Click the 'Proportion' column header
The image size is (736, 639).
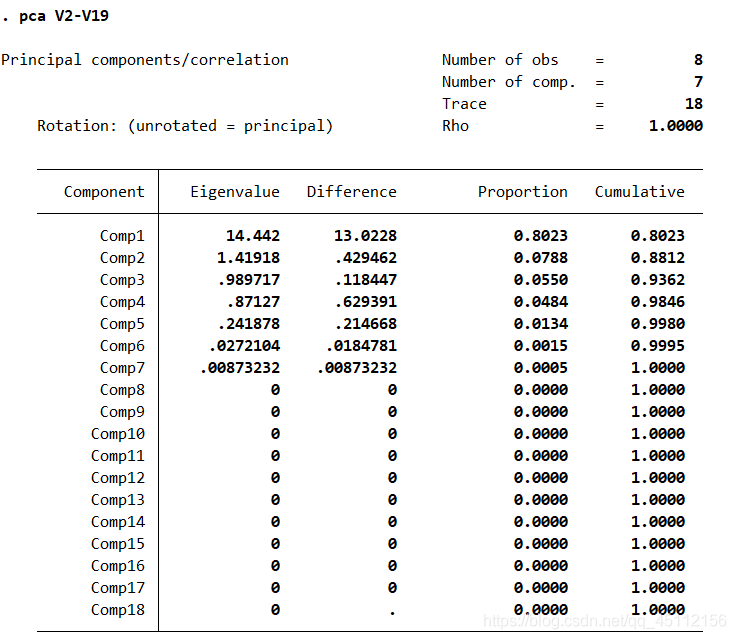point(522,192)
